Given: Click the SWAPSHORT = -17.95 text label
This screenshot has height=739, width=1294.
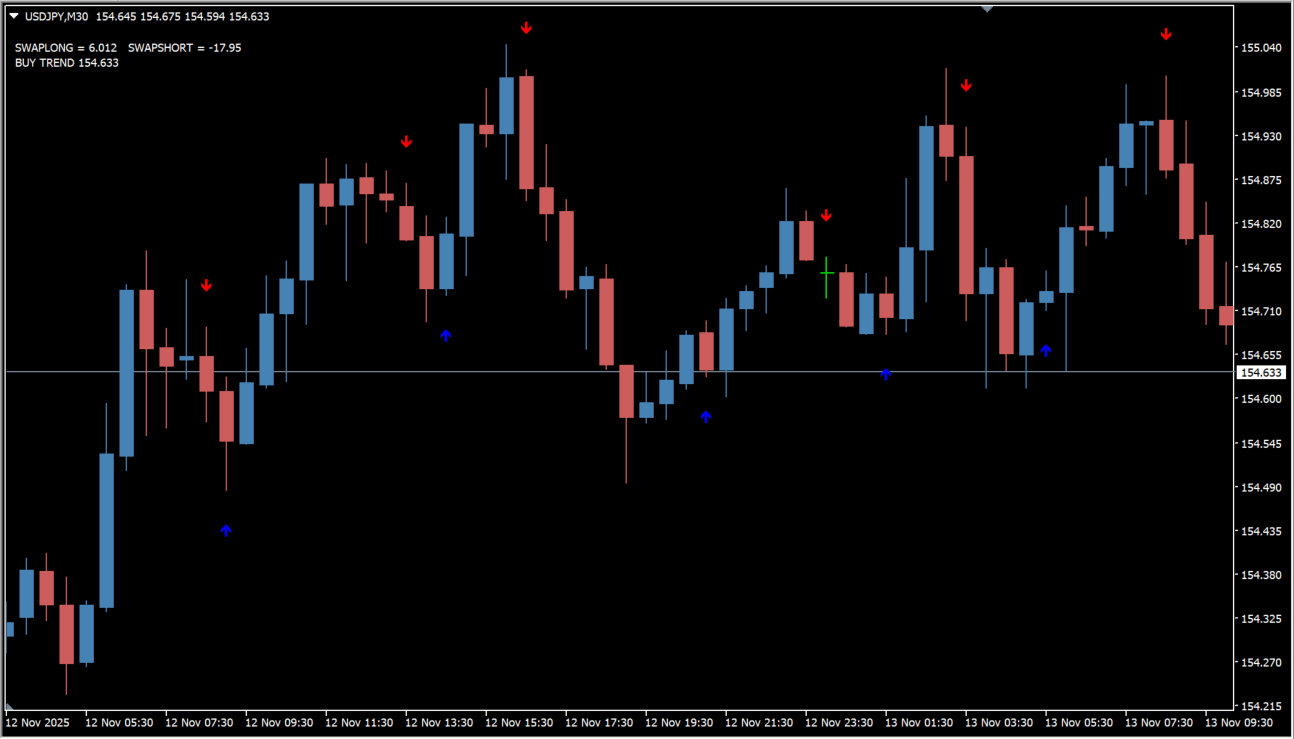Looking at the screenshot, I should (184, 47).
